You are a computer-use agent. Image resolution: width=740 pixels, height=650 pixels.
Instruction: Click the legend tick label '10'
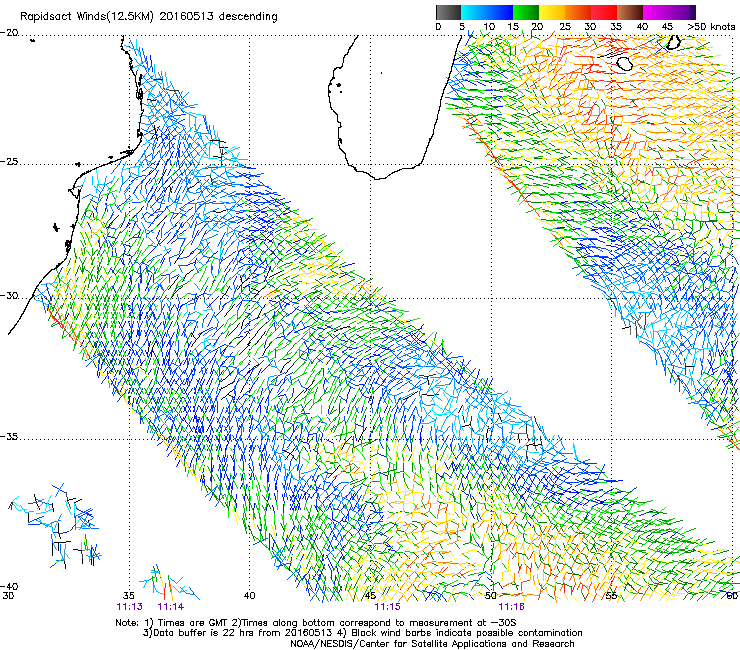coord(489,27)
